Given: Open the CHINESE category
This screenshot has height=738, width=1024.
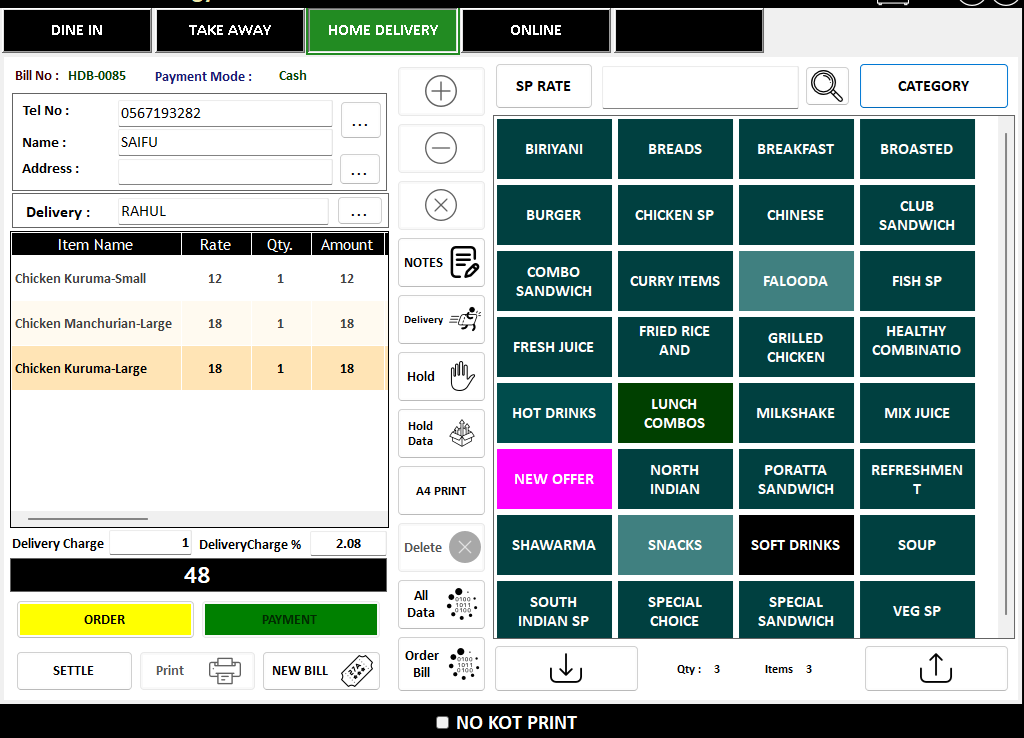Looking at the screenshot, I should 795,215.
